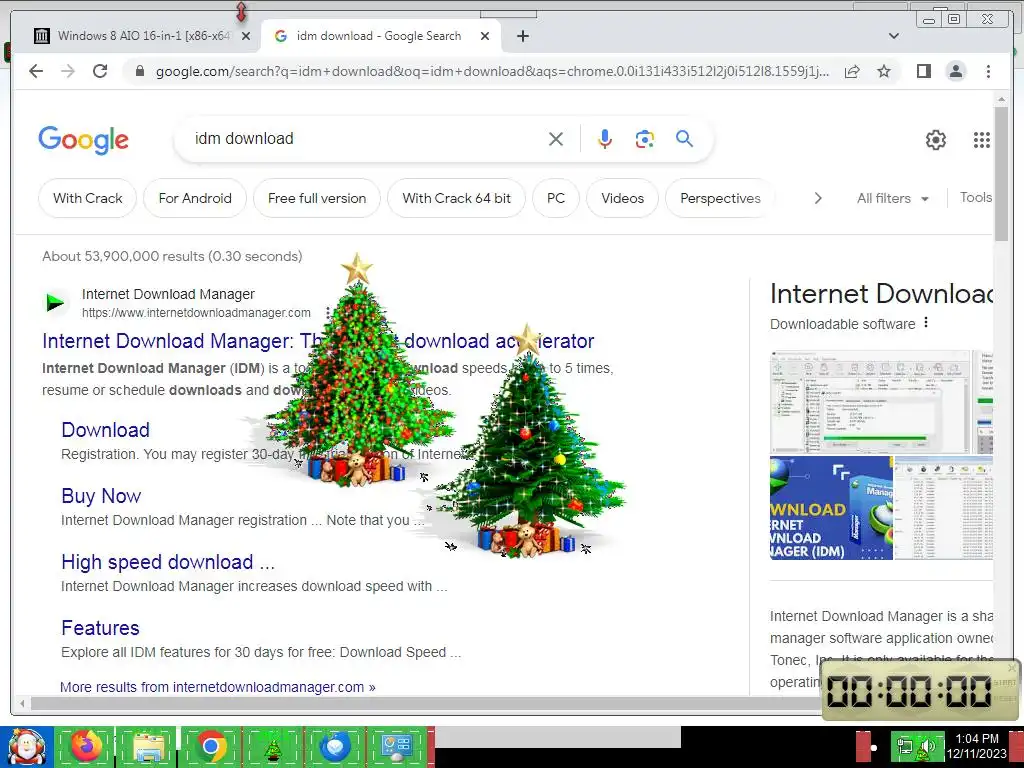
Task: Search by image with Google Lens
Action: 645,139
